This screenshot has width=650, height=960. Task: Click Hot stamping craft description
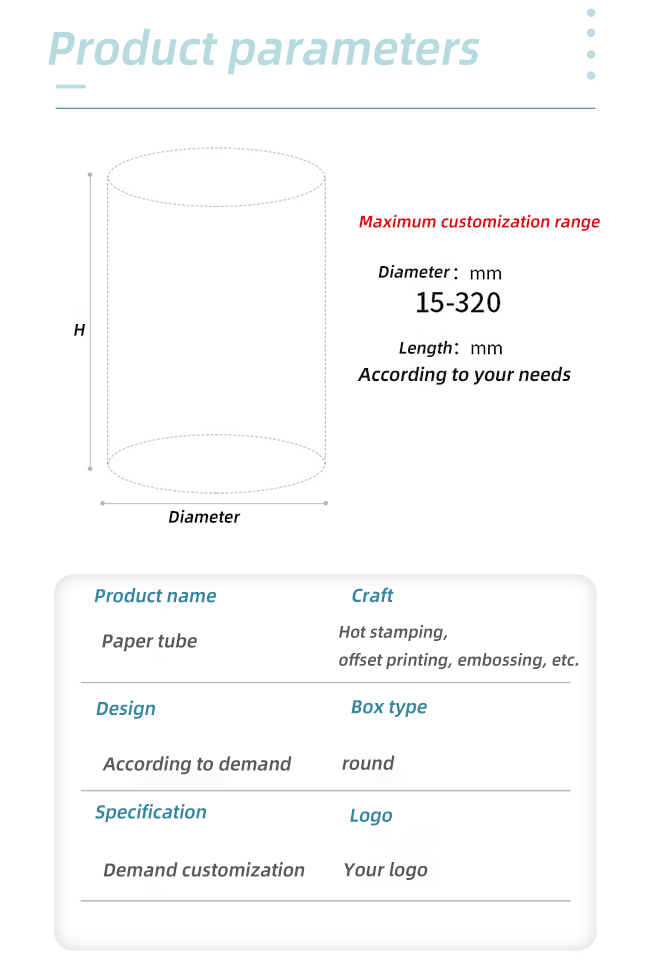[458, 645]
